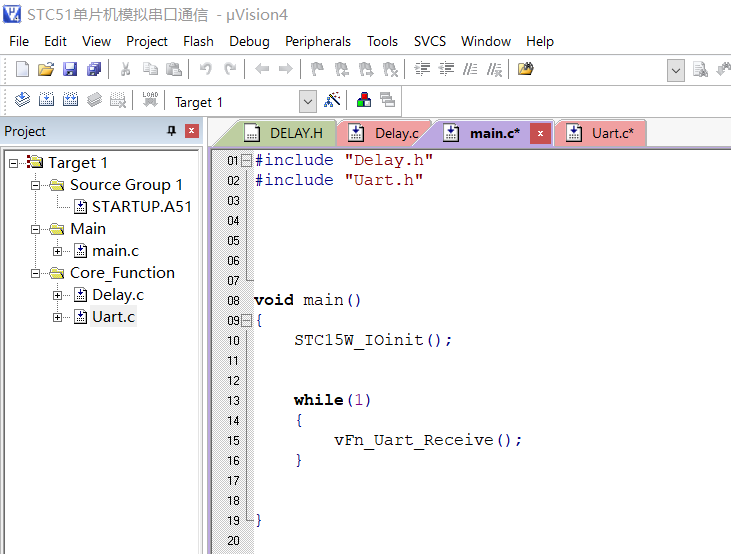Open the Flash menu
The height and width of the screenshot is (554, 731).
pos(198,42)
